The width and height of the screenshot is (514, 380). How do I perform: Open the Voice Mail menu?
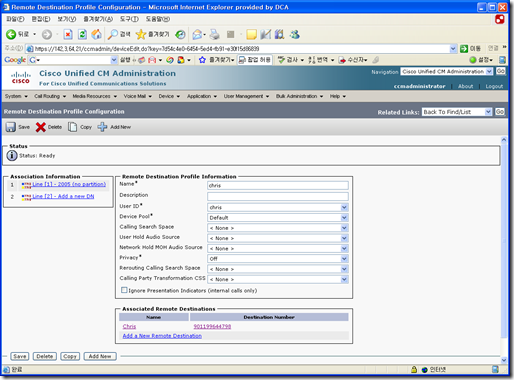coord(138,96)
